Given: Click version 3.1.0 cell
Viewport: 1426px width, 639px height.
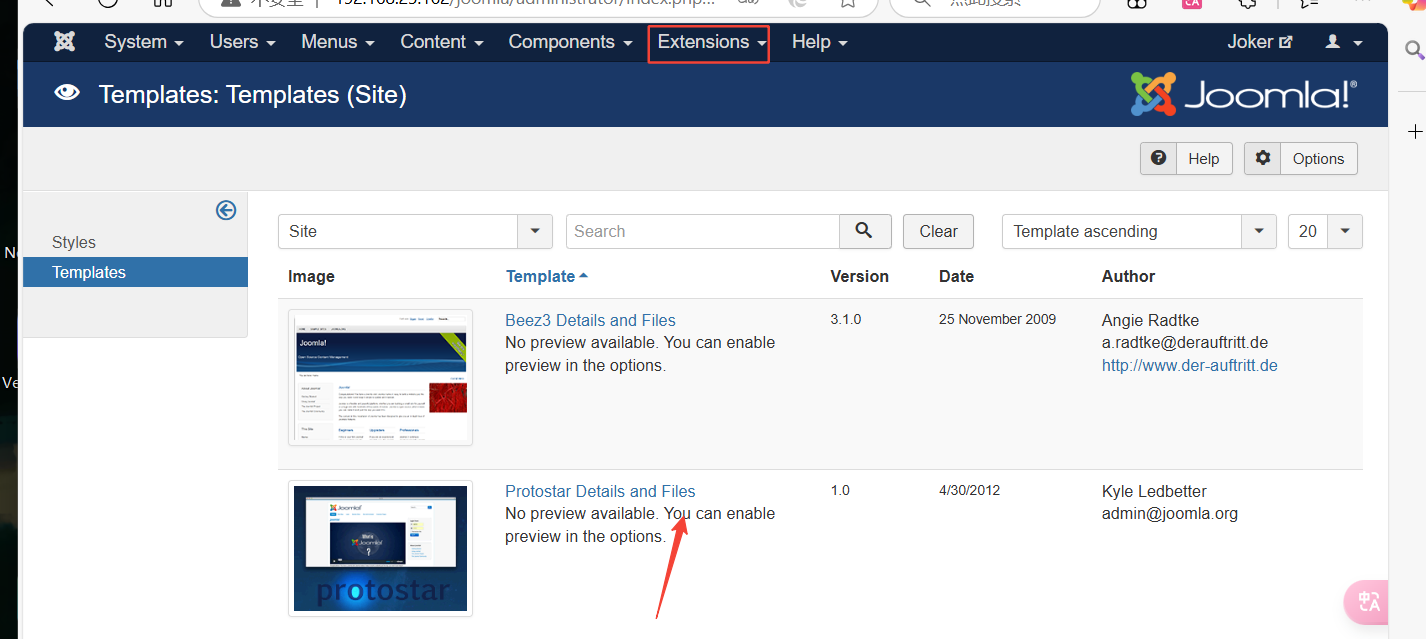Looking at the screenshot, I should pos(846,319).
